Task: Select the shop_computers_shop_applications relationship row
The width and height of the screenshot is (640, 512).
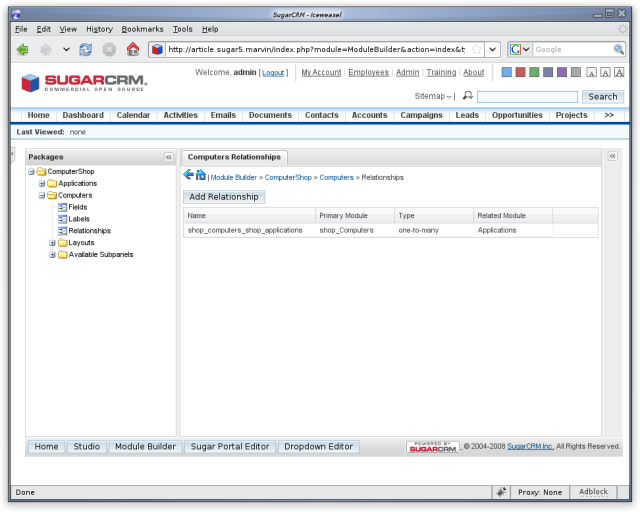Action: tap(391, 230)
